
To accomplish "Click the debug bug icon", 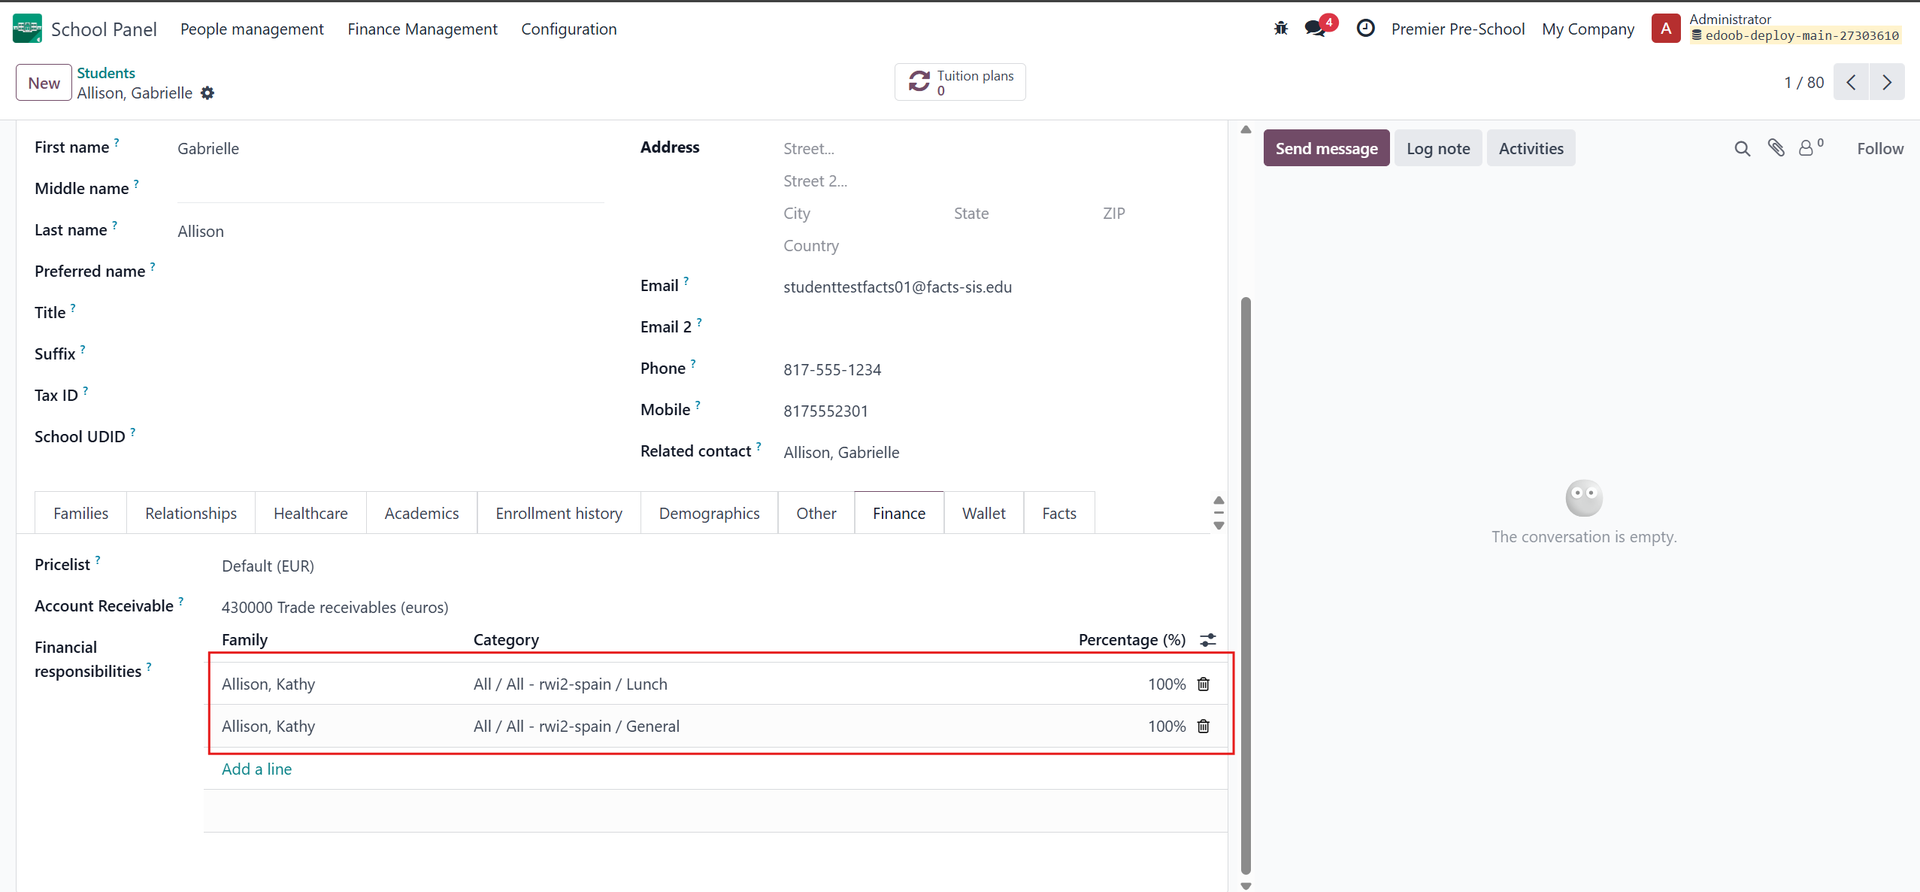I will tap(1281, 29).
